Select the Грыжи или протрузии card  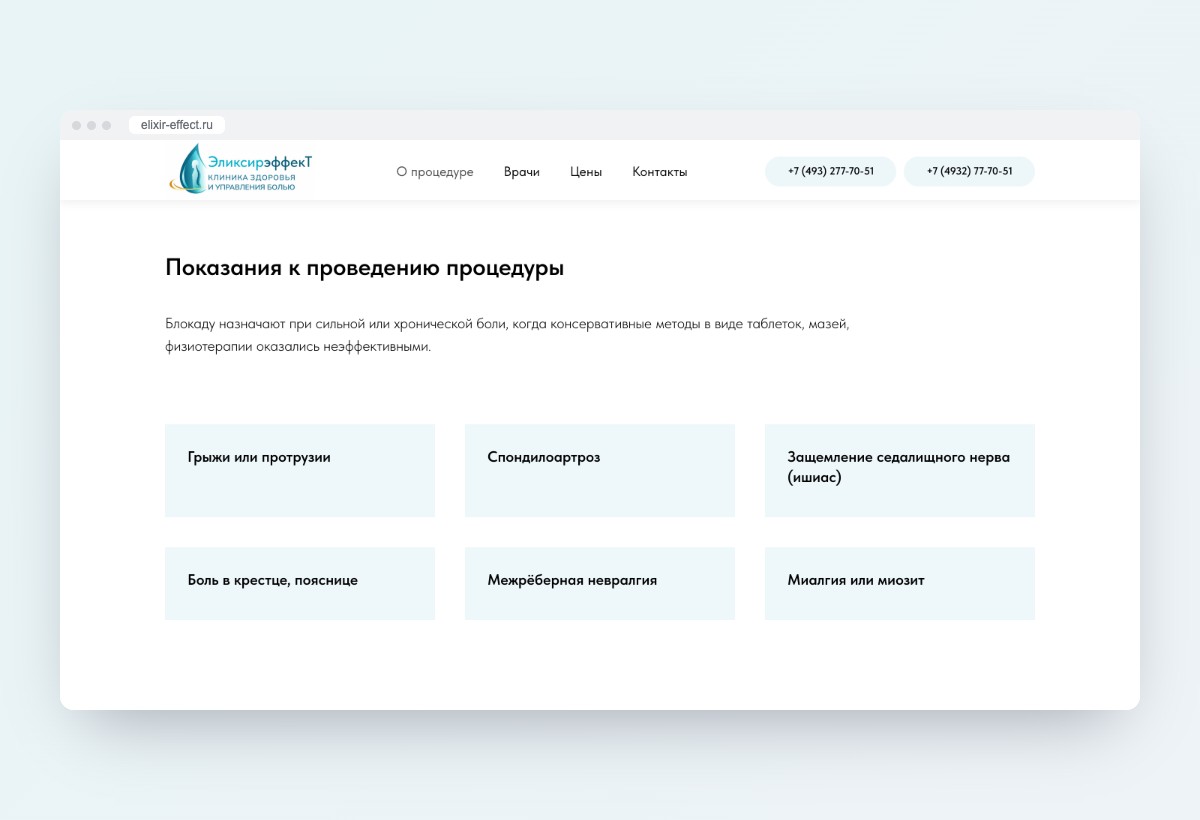click(300, 470)
